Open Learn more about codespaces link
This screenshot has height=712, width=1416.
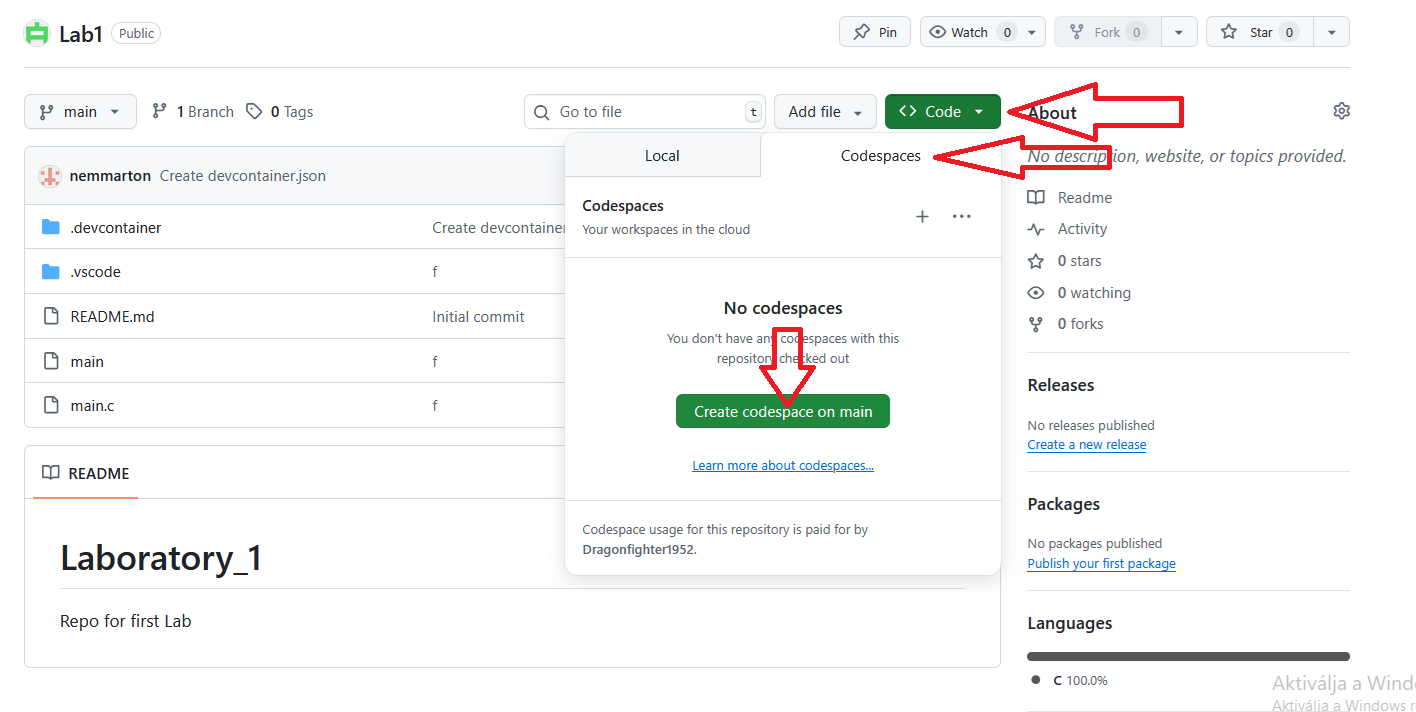click(x=782, y=466)
